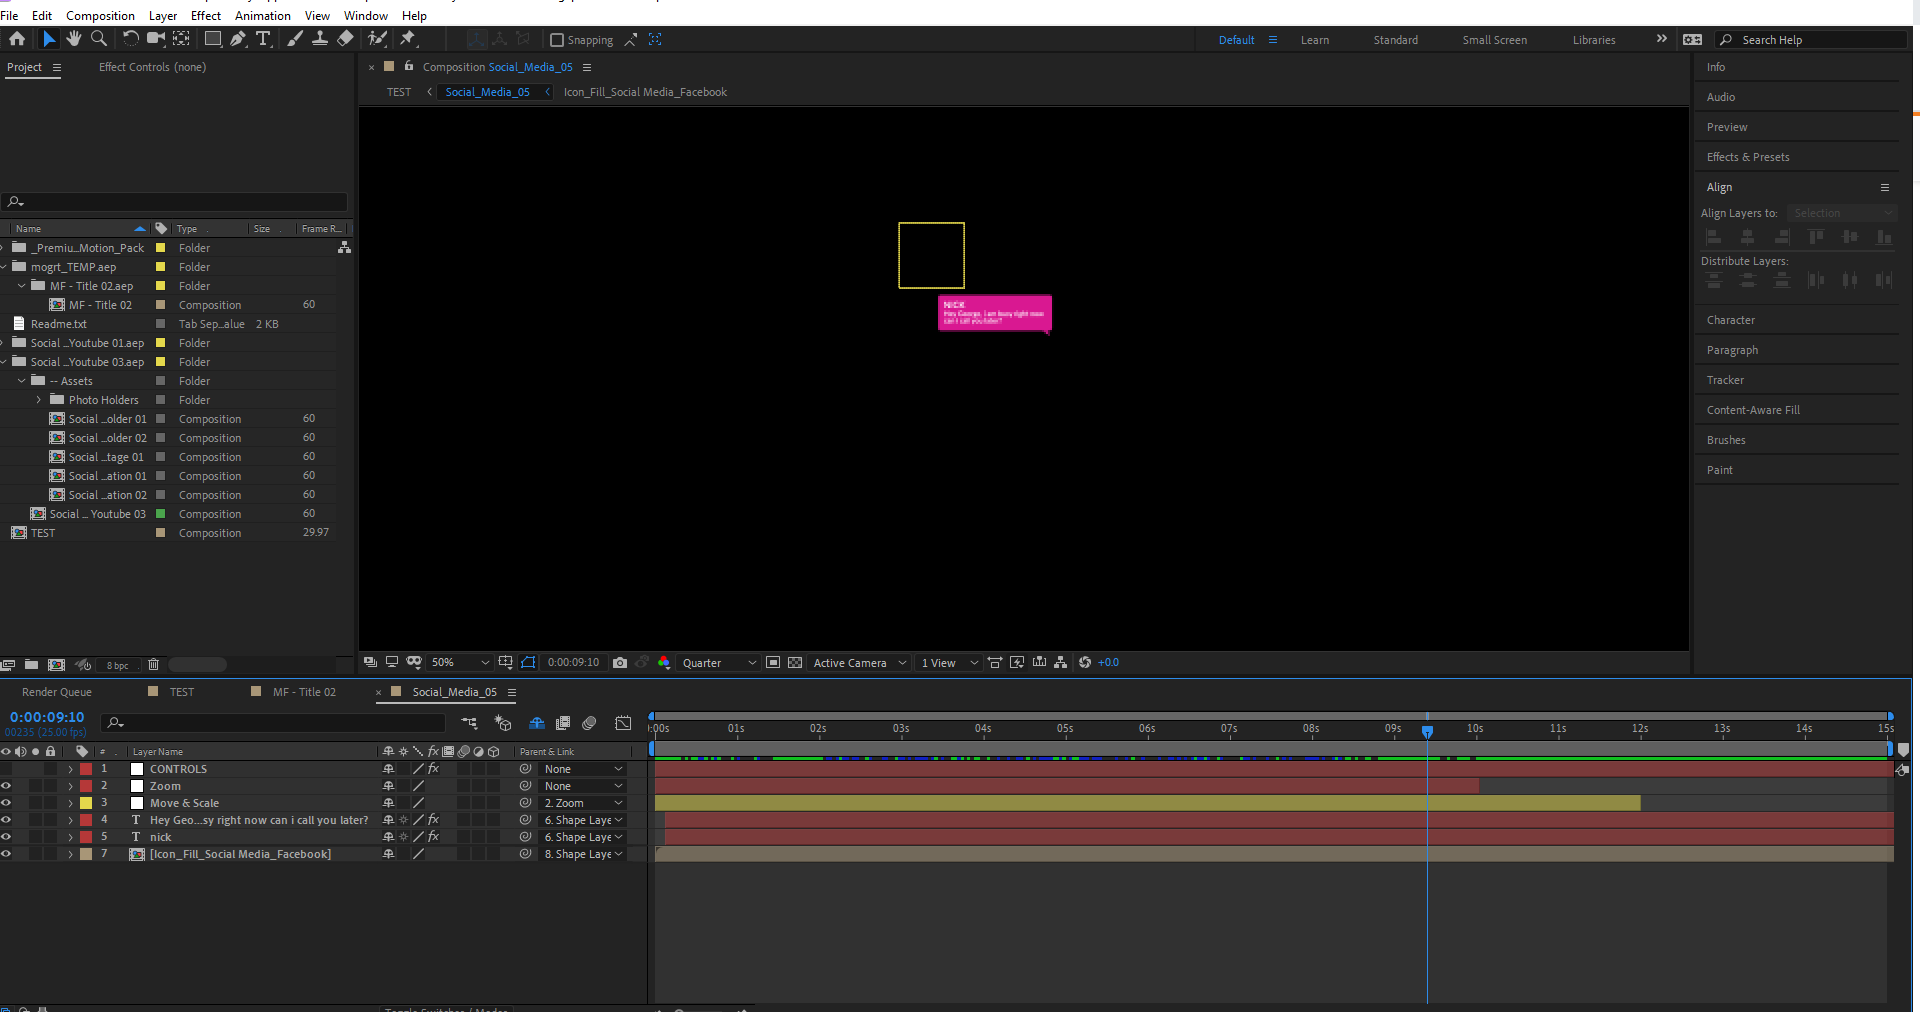Viewport: 1920px width, 1012px height.
Task: Toggle Motion Blur enable in timeline
Action: pyautogui.click(x=589, y=723)
